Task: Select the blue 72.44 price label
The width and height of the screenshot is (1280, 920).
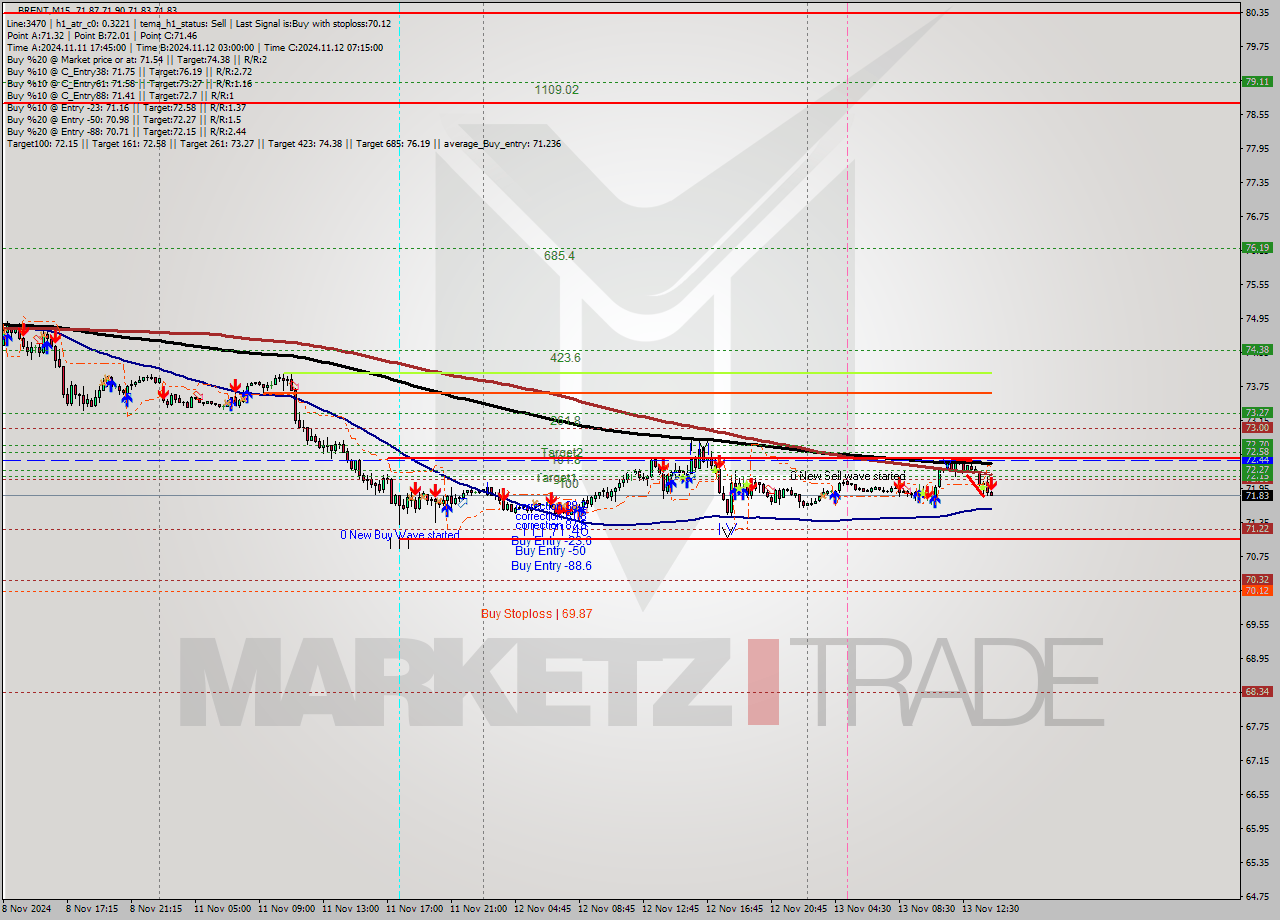Action: (1257, 459)
